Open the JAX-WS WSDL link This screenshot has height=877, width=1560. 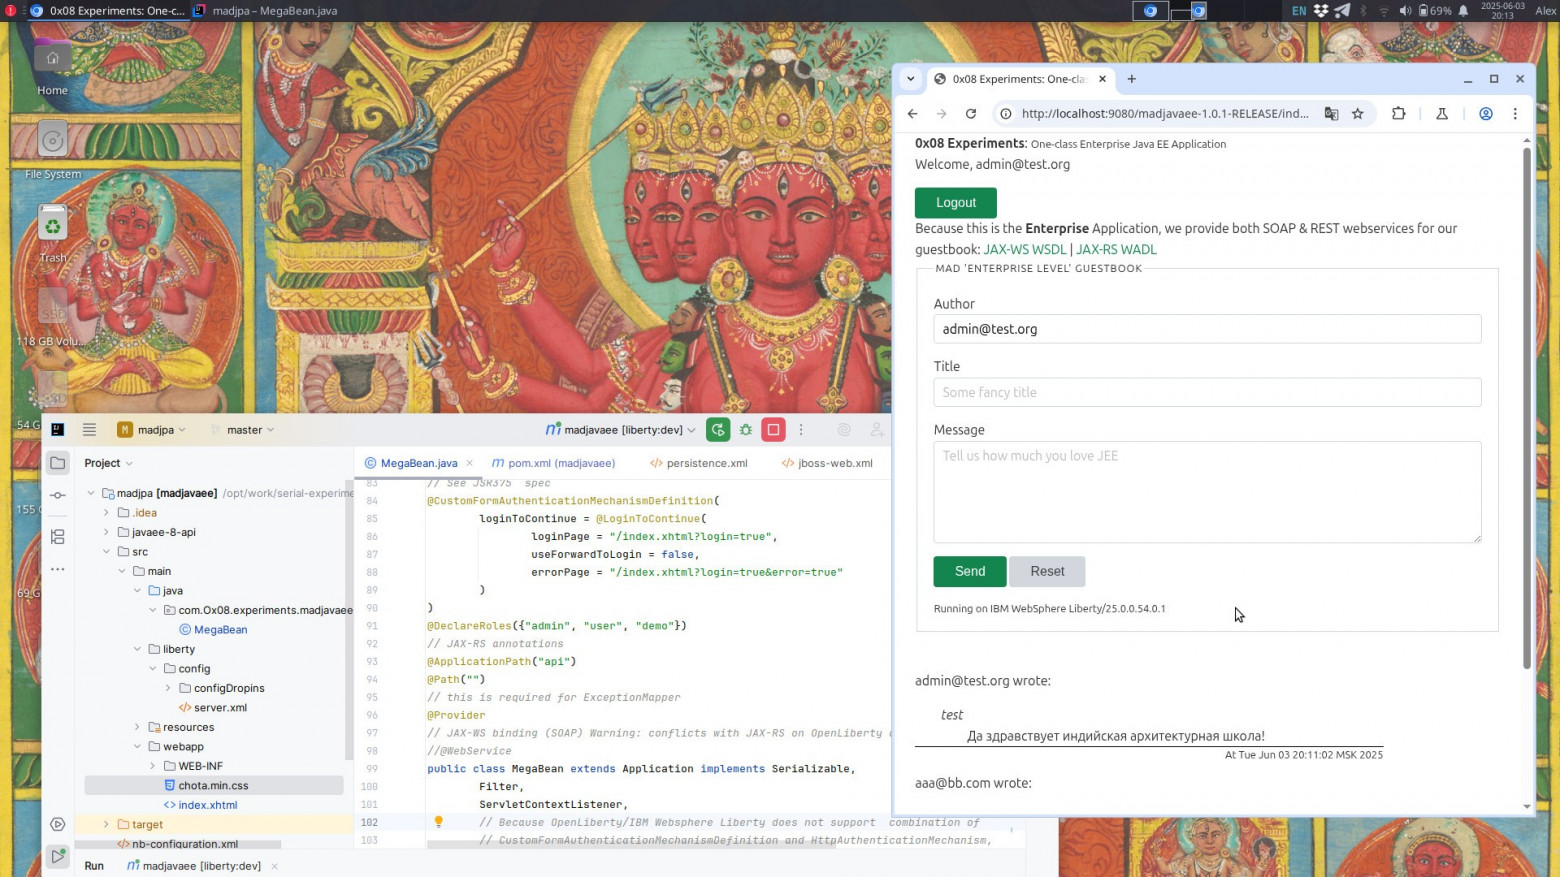(1024, 250)
